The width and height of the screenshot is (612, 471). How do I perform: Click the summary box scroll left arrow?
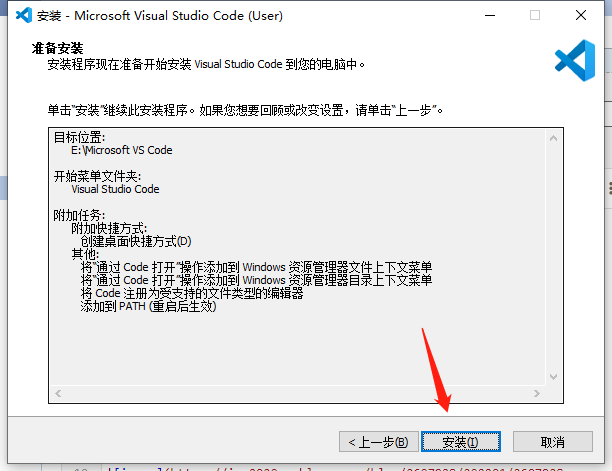58,393
